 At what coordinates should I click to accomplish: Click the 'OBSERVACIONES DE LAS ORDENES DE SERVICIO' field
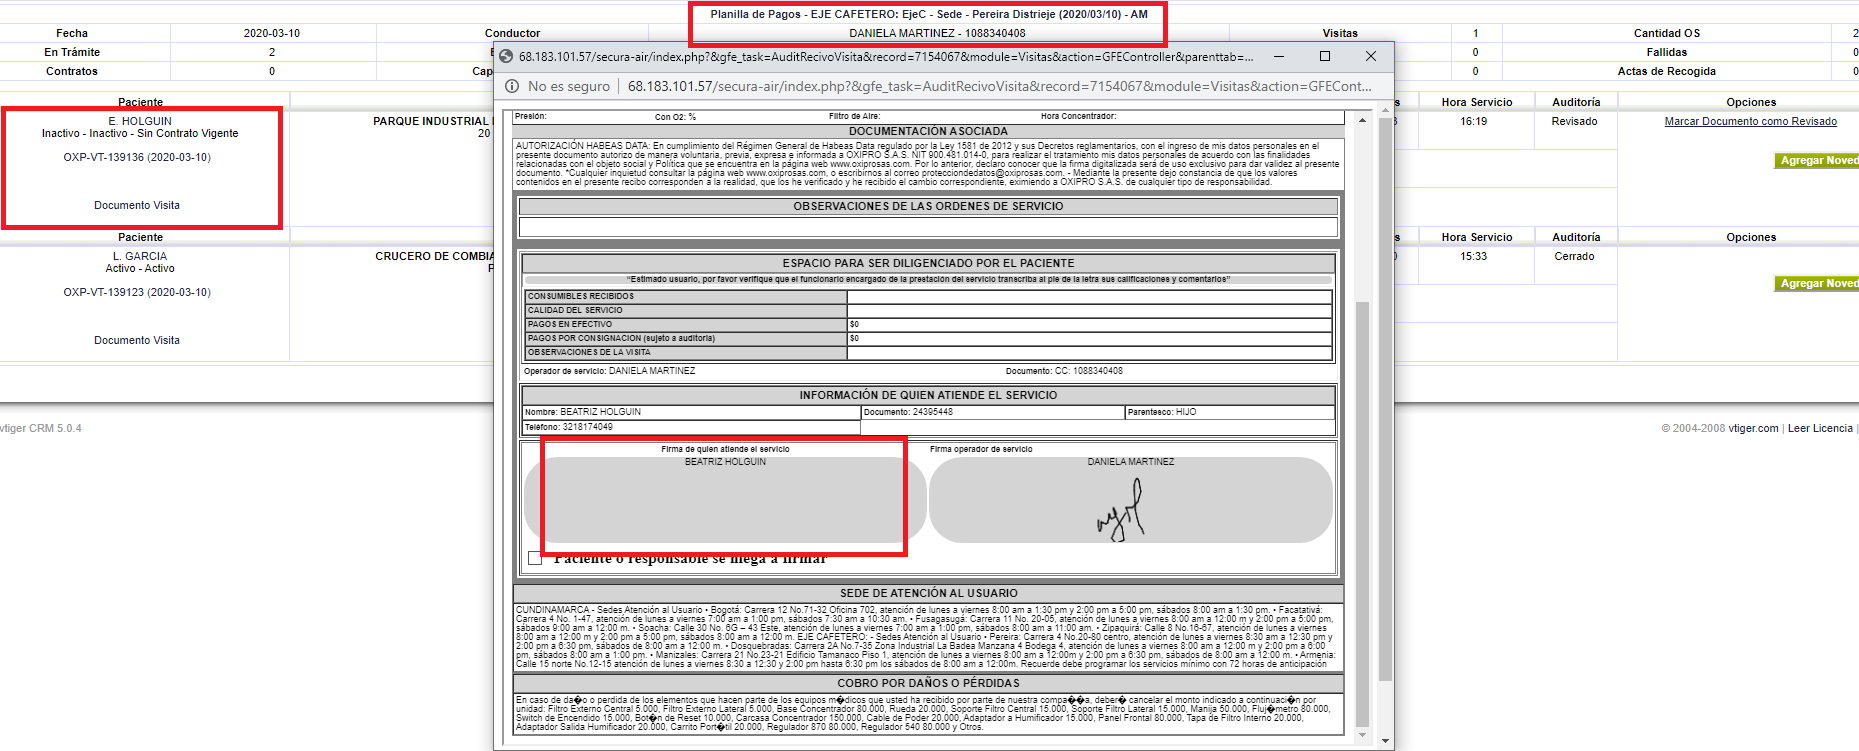click(928, 227)
